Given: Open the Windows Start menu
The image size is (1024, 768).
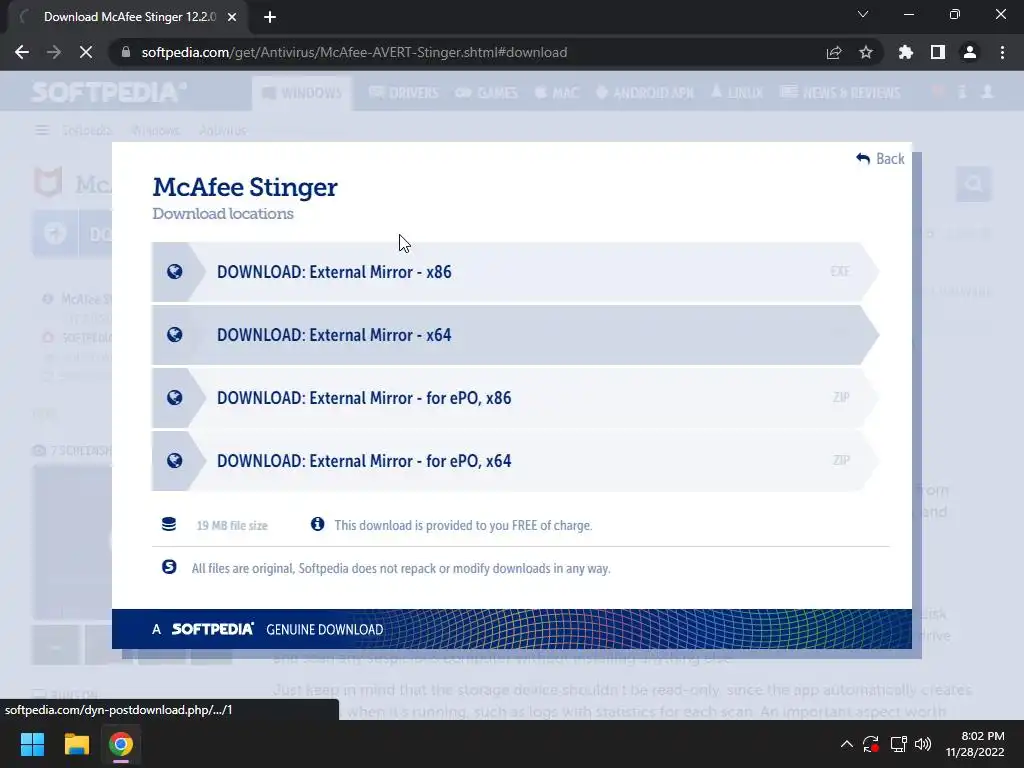Looking at the screenshot, I should click(x=32, y=744).
